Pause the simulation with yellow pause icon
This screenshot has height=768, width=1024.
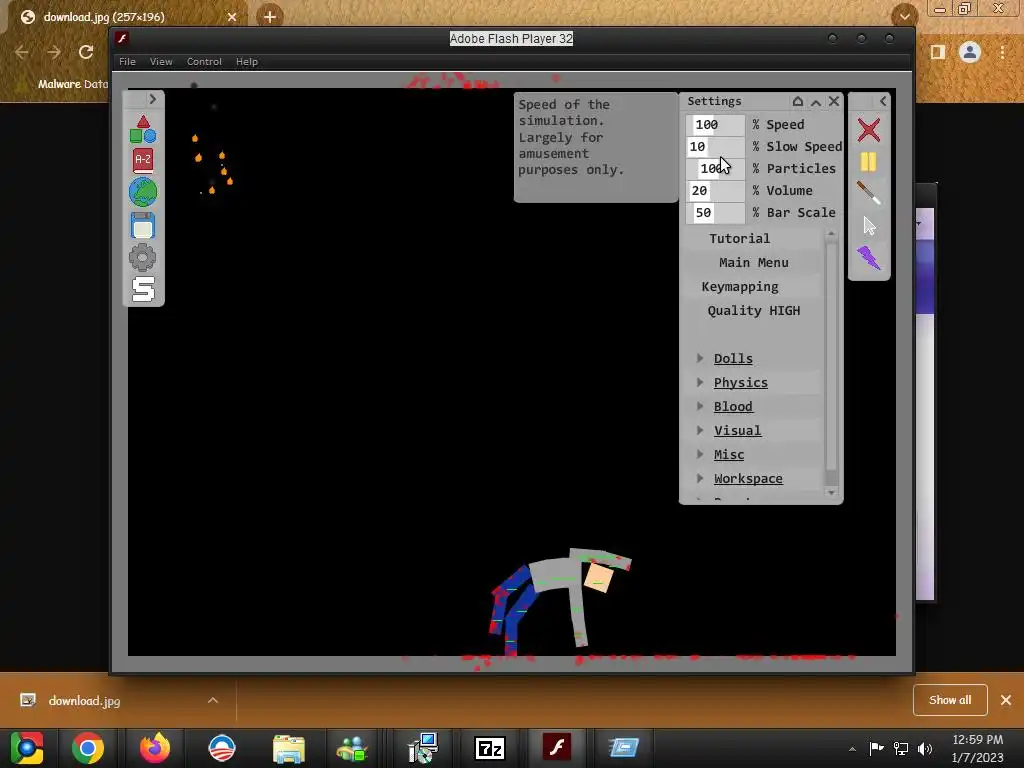[x=869, y=161]
